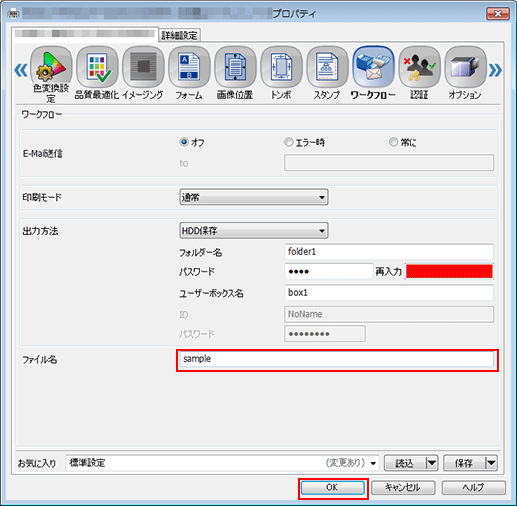Open the 保存 button's dropdown arrow

click(491, 463)
